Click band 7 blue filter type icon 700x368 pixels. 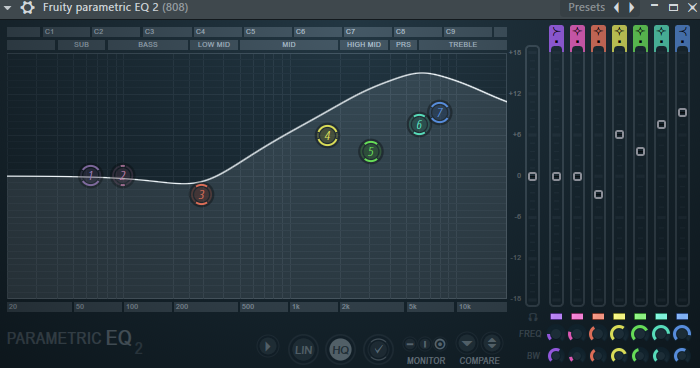click(x=682, y=34)
